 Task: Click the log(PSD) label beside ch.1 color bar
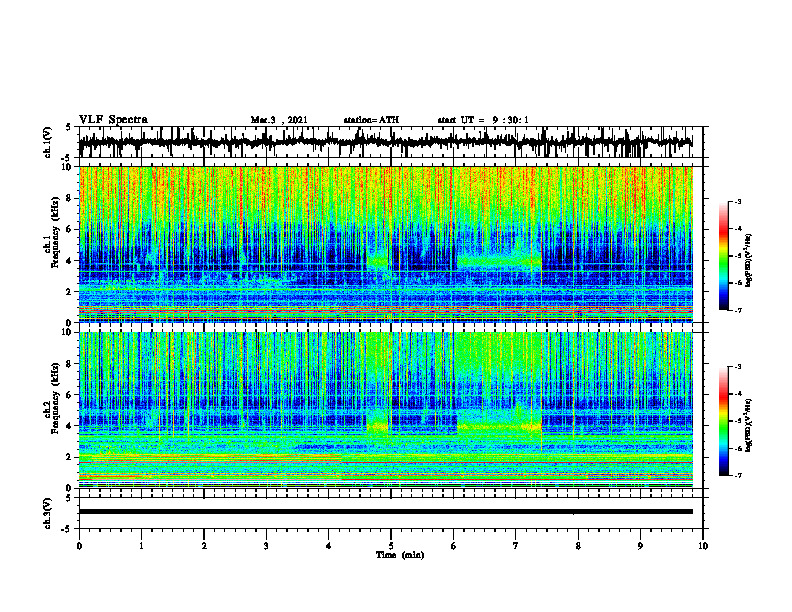click(749, 261)
